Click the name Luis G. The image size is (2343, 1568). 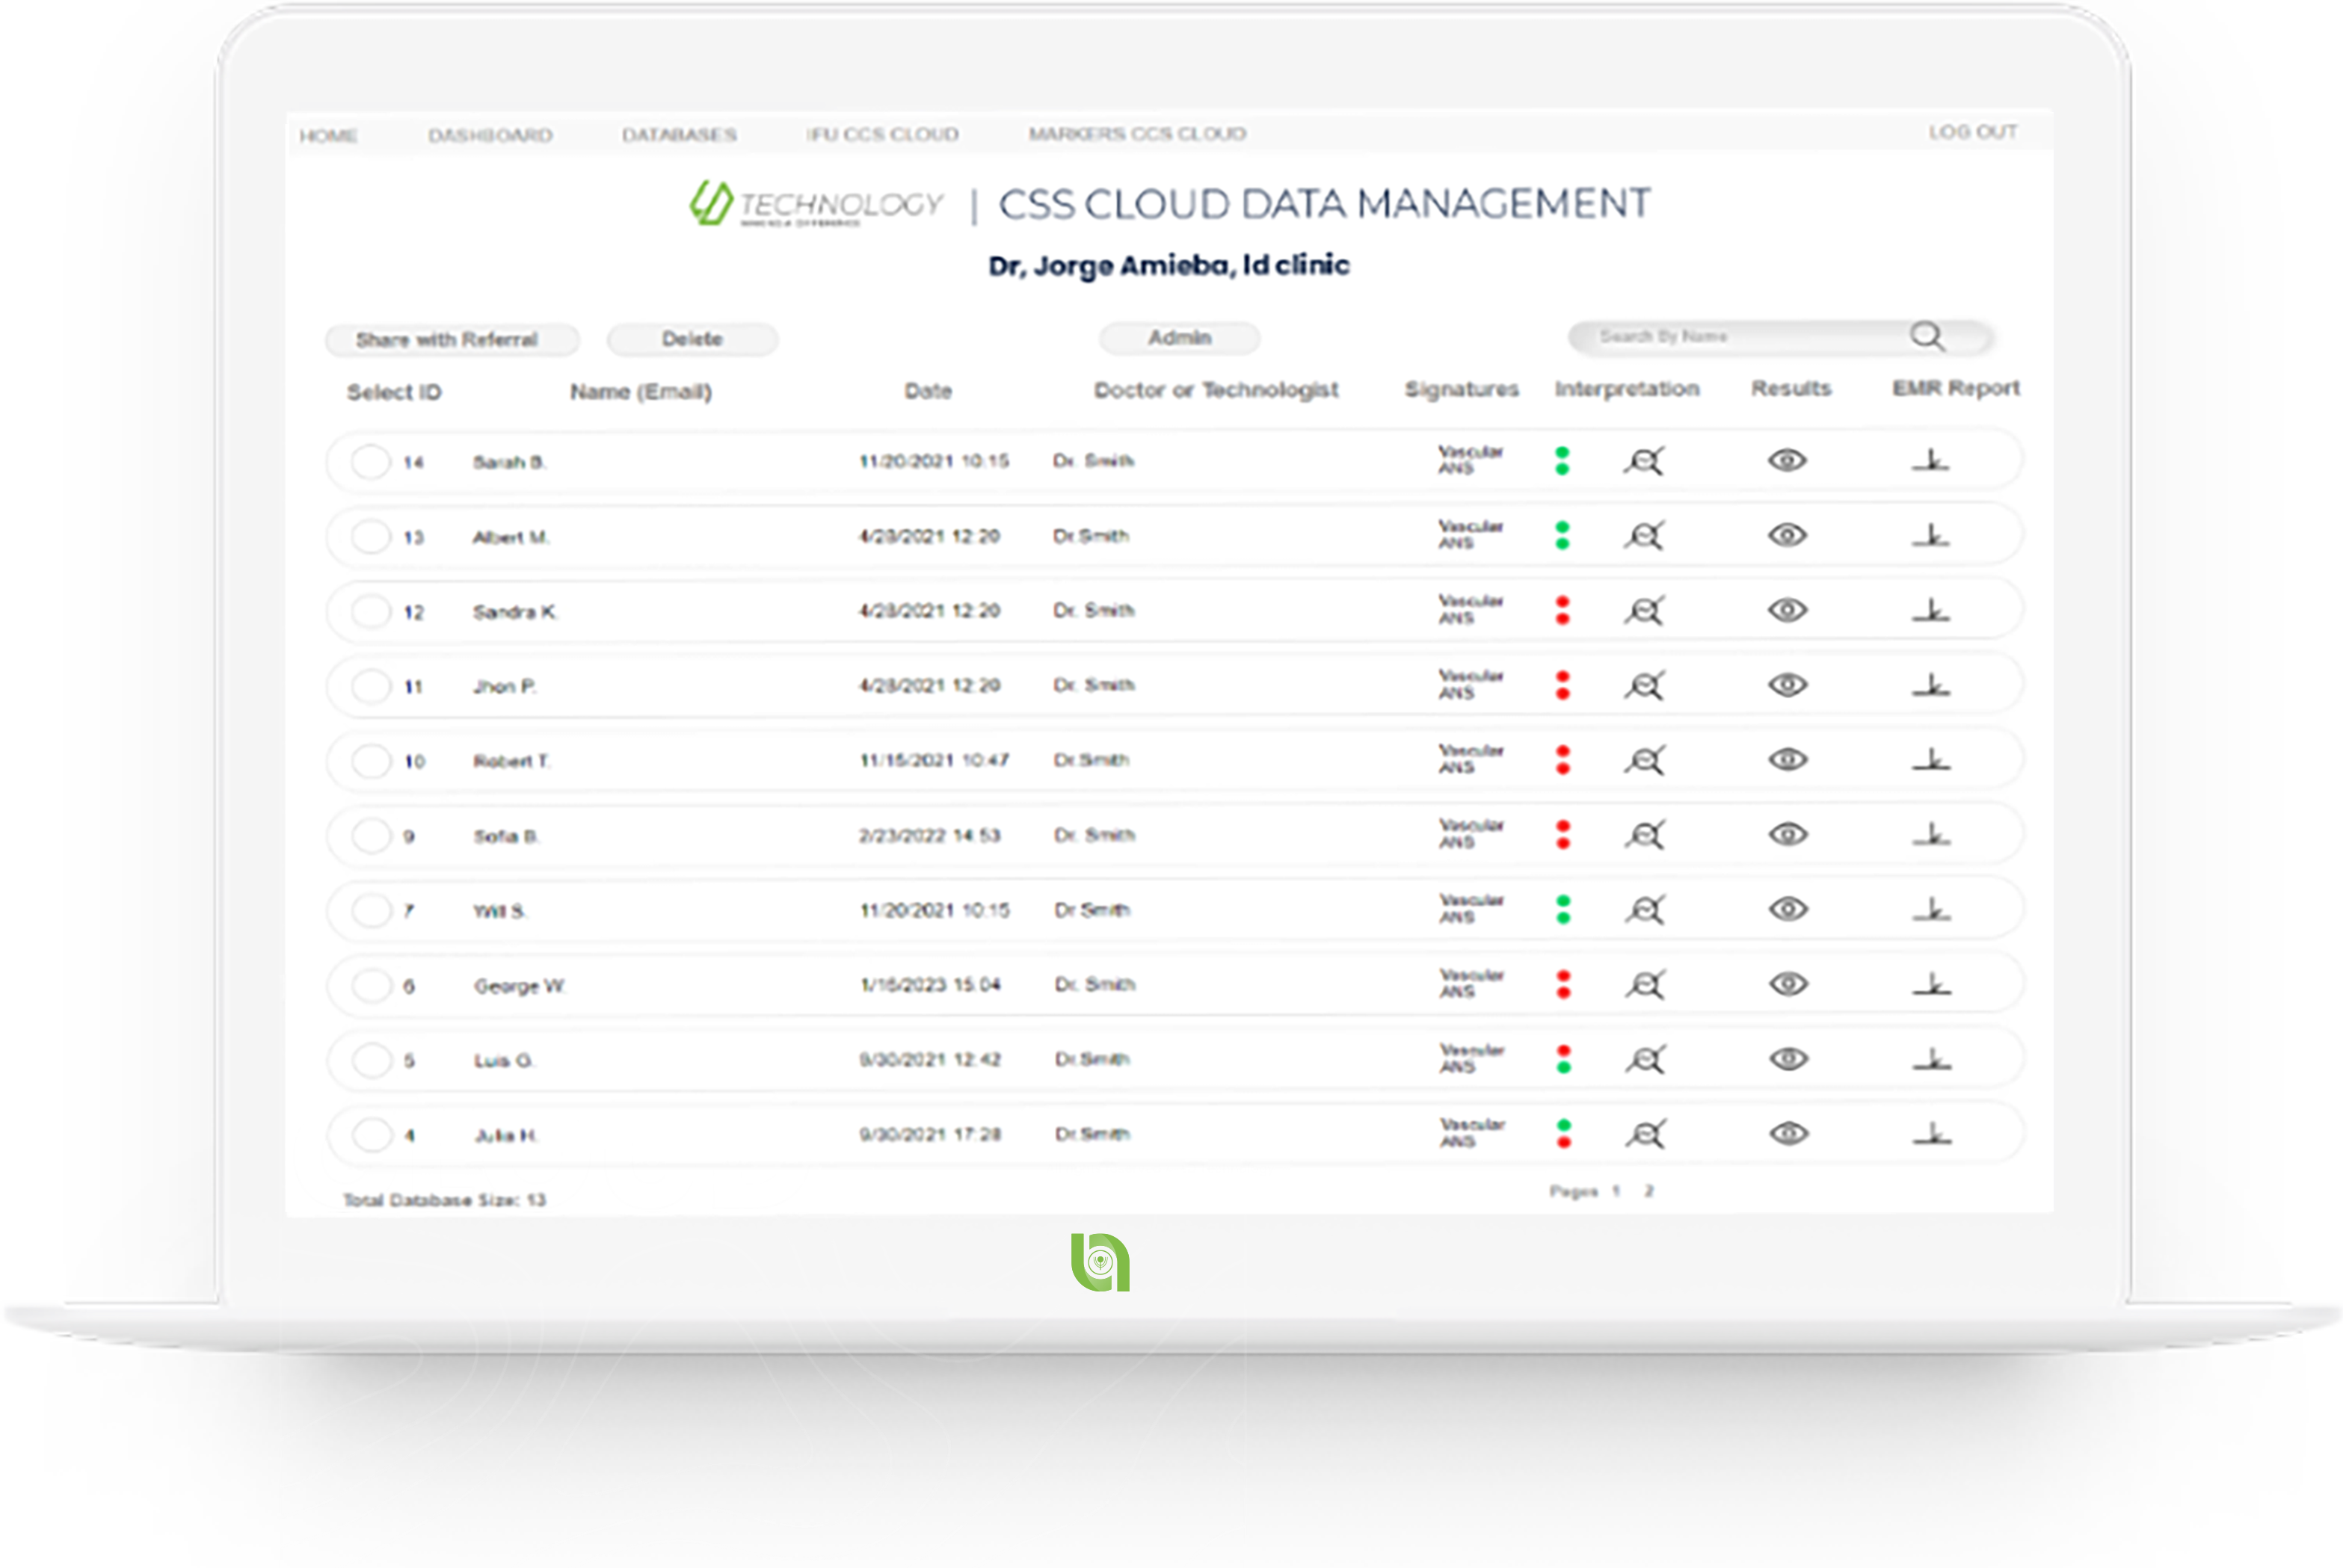[x=504, y=1061]
